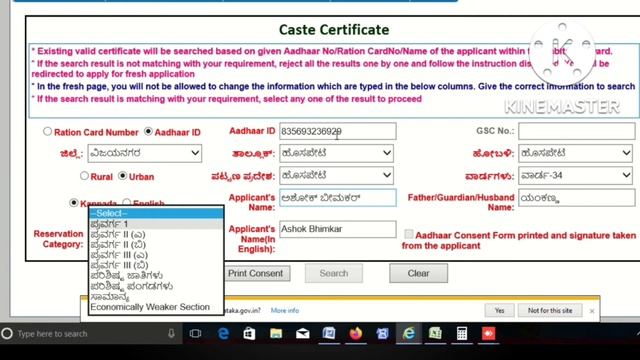Open Microsoft Store from the taskbar
This screenshot has width=640, height=360.
pos(249,333)
